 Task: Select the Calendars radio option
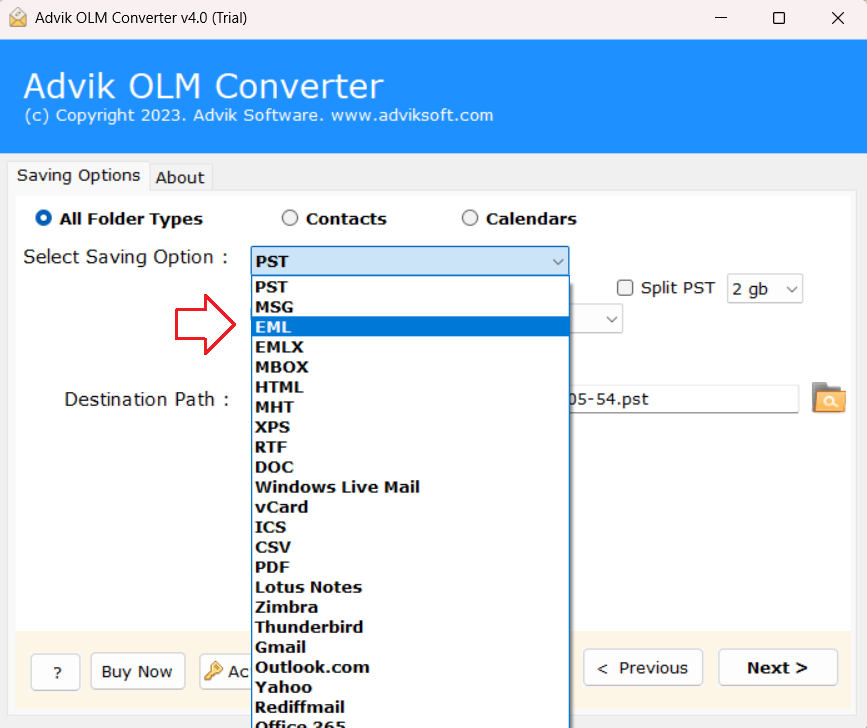[x=470, y=218]
